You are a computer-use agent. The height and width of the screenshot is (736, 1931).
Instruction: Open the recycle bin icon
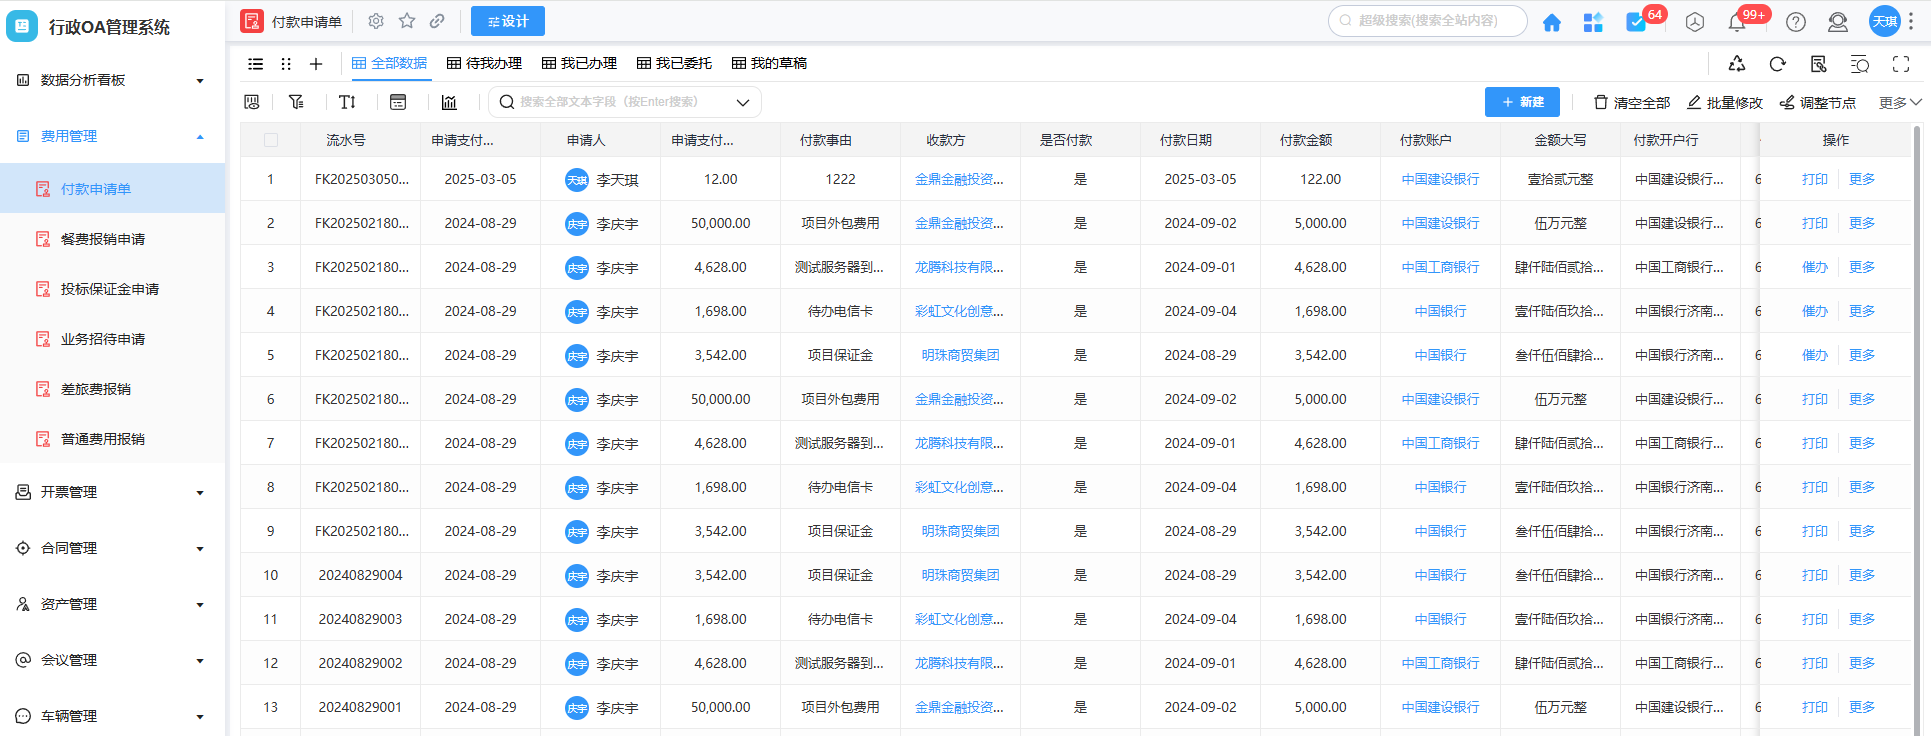point(1737,64)
